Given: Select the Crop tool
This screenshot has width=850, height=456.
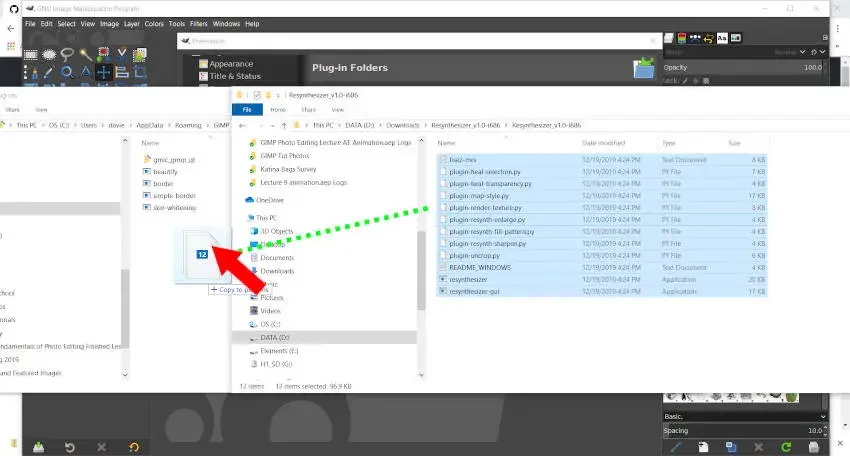Looking at the screenshot, I should click(140, 72).
